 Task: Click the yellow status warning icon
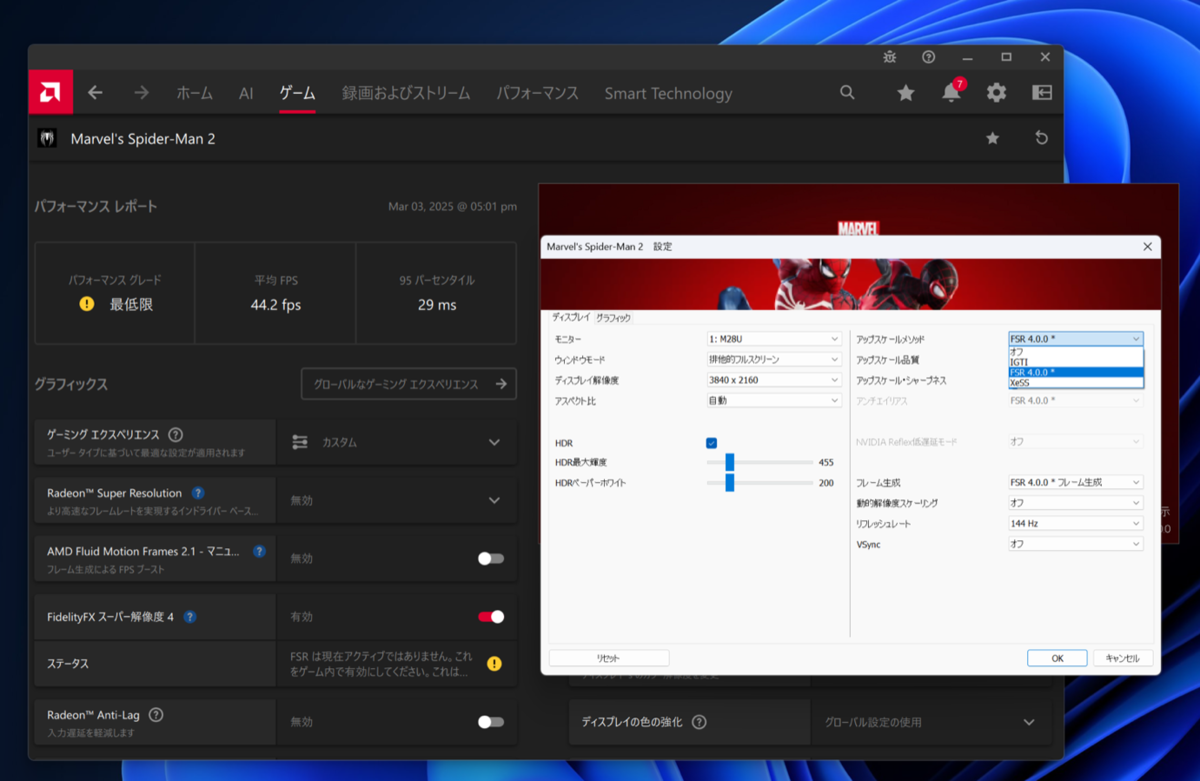[494, 663]
